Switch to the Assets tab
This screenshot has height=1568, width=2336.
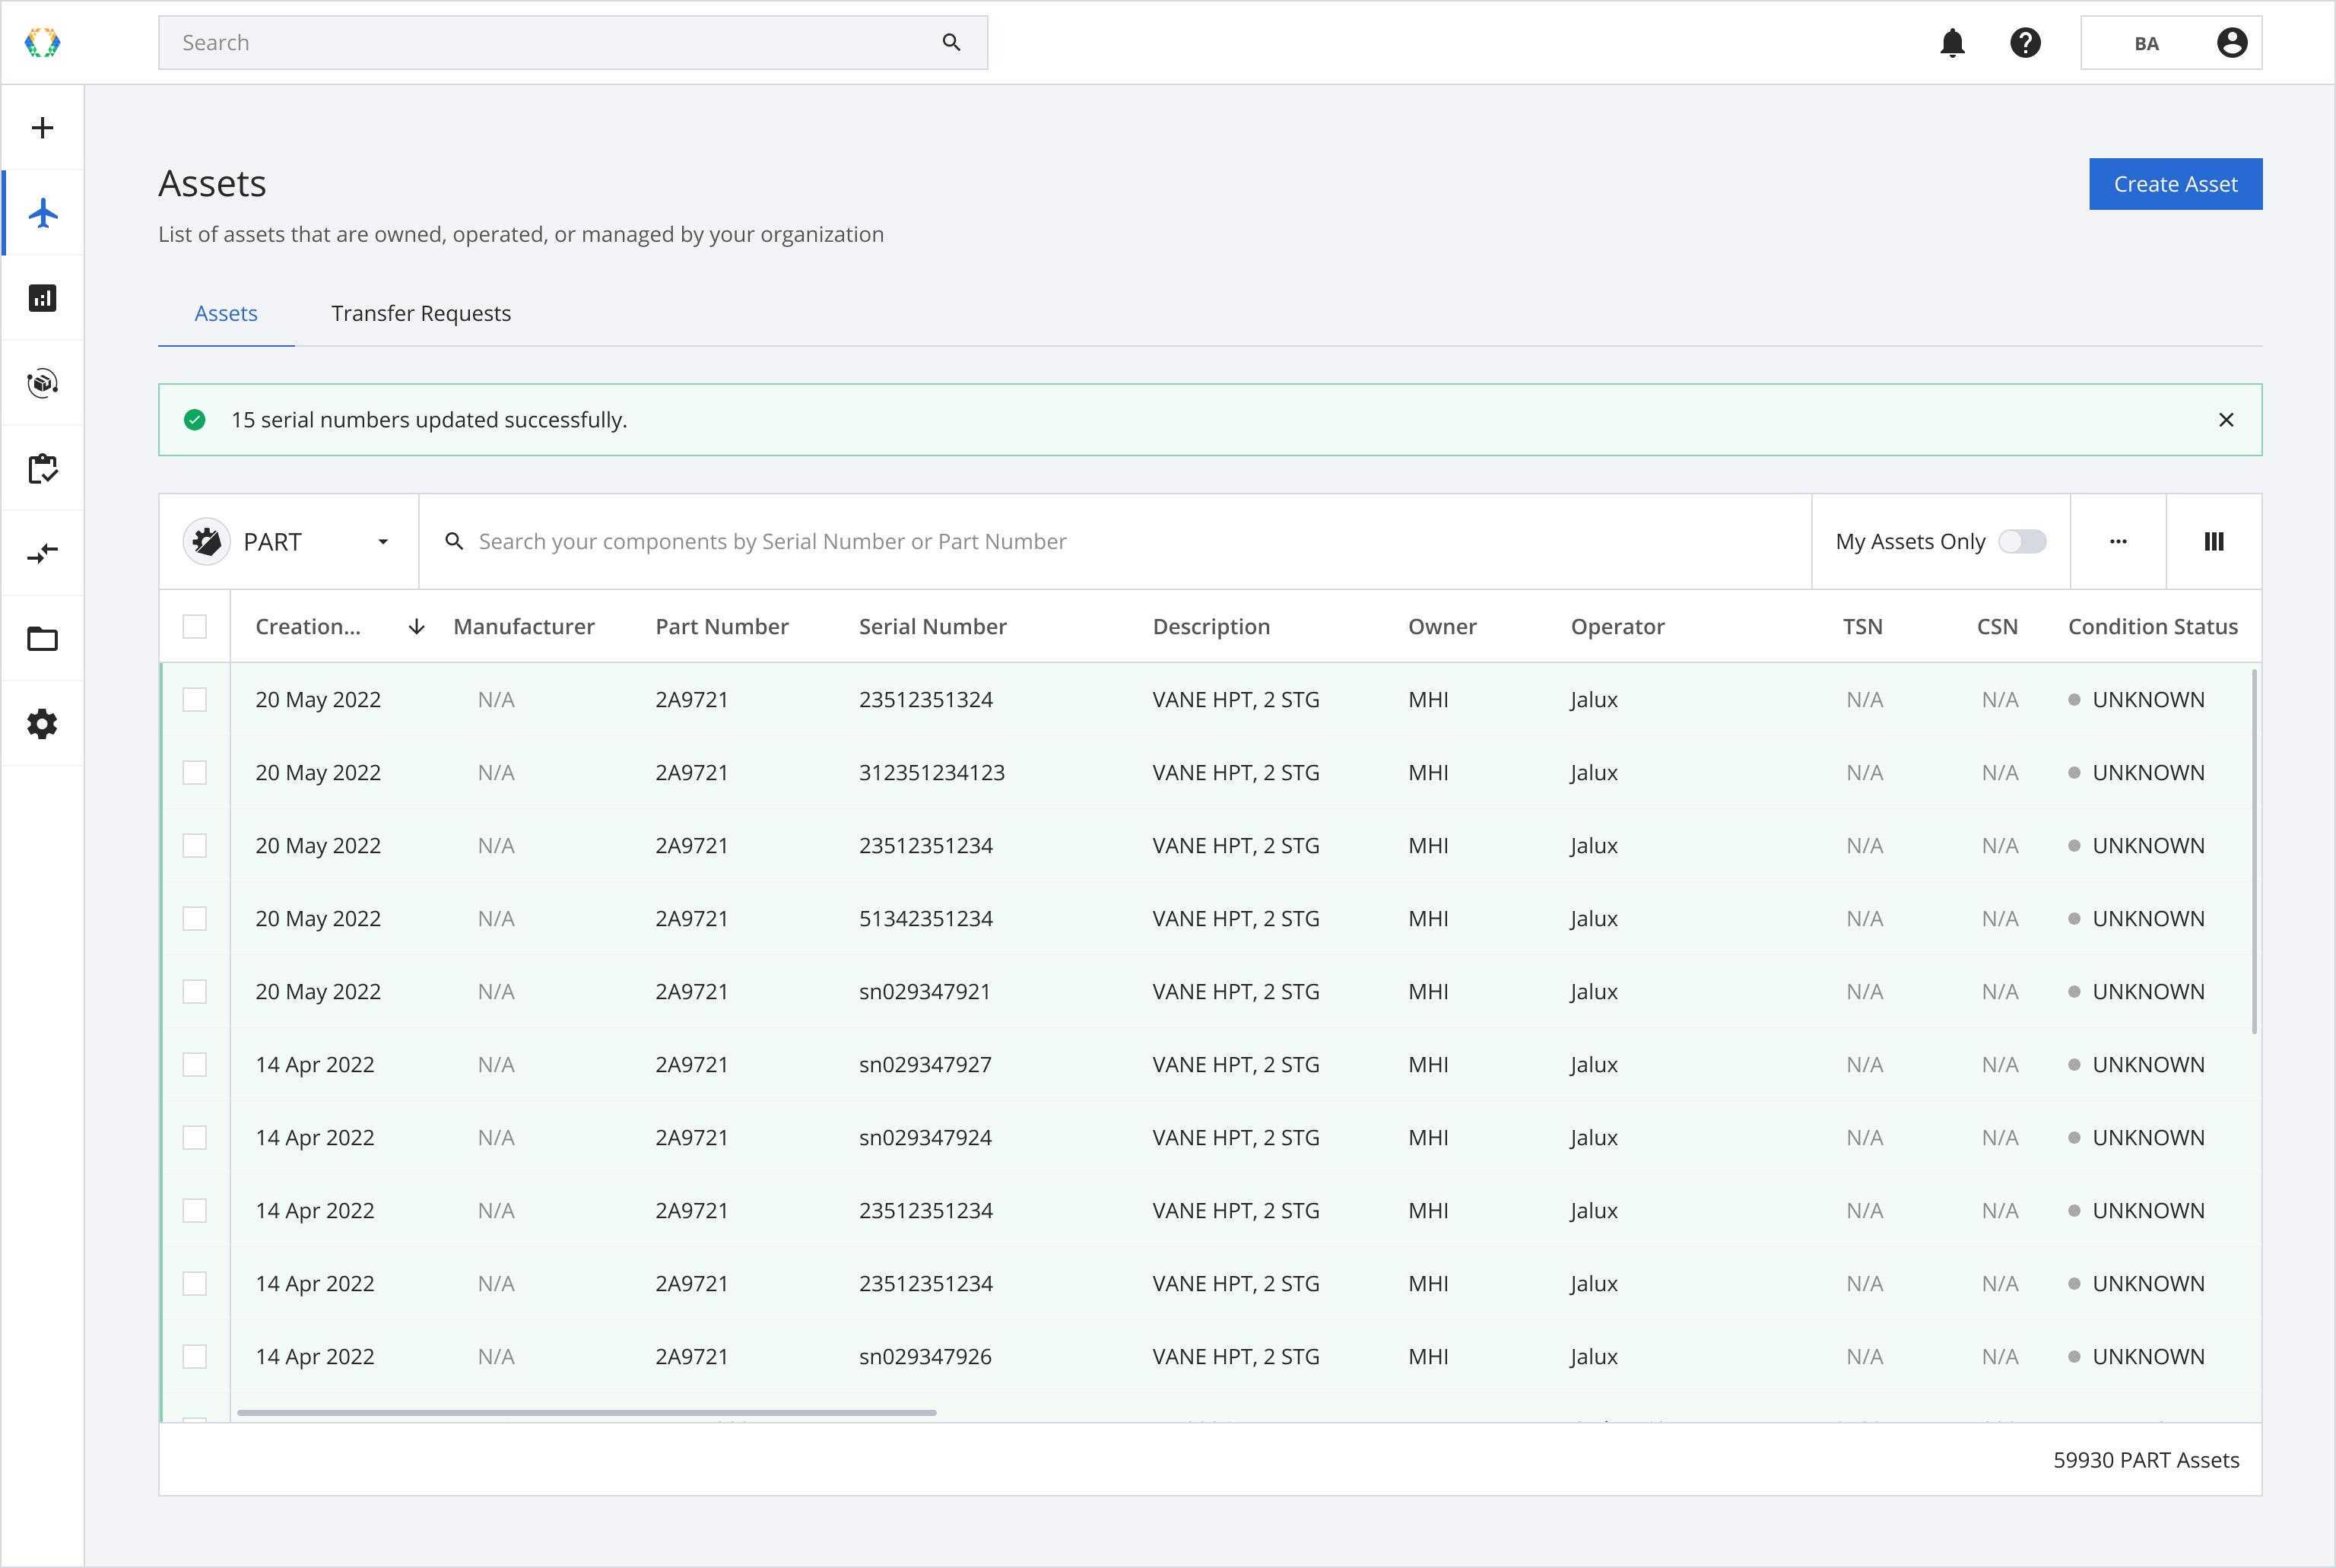click(x=226, y=313)
